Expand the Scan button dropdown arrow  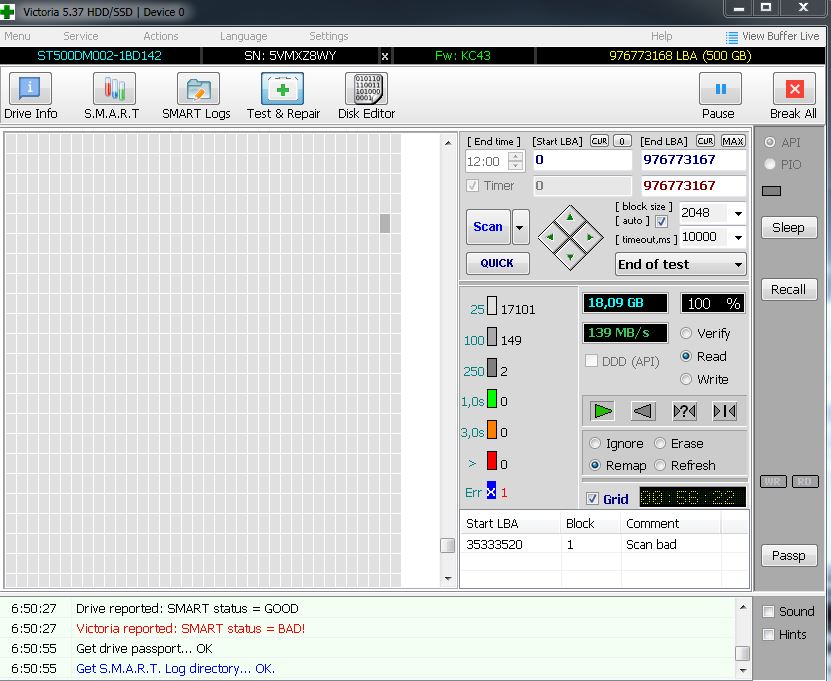pyautogui.click(x=520, y=227)
